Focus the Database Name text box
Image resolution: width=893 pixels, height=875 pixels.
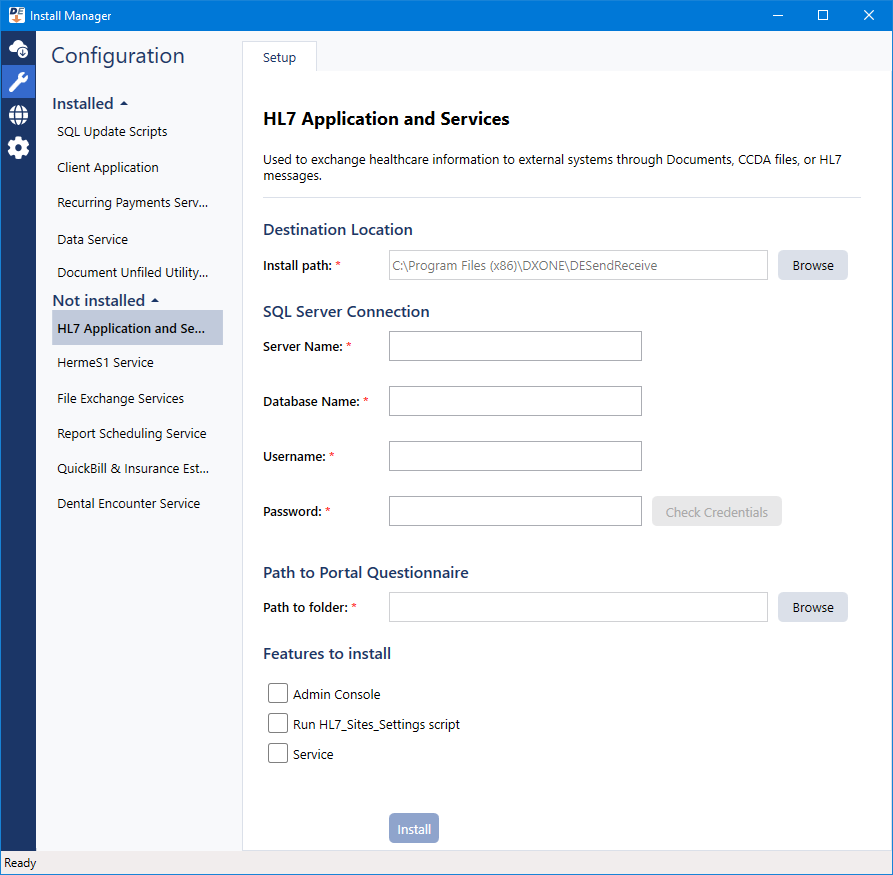(515, 401)
